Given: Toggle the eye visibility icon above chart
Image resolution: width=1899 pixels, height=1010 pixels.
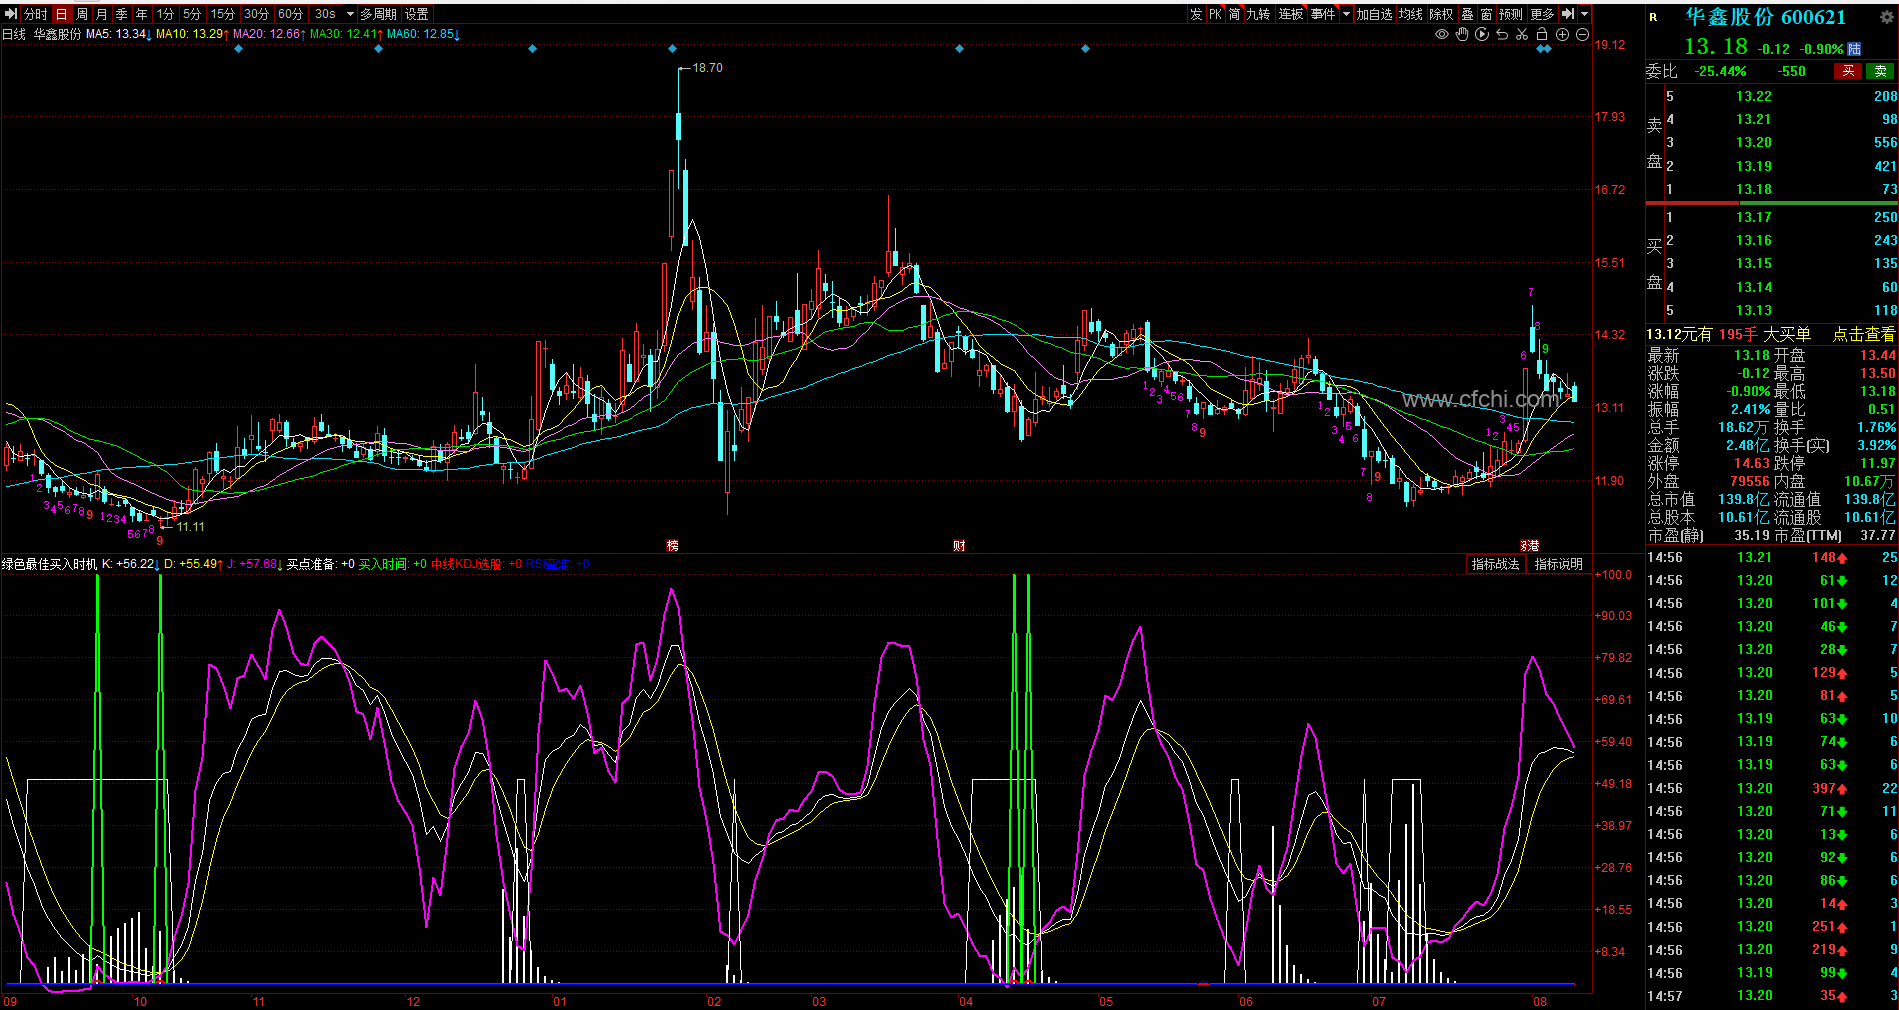Looking at the screenshot, I should click(x=1441, y=34).
